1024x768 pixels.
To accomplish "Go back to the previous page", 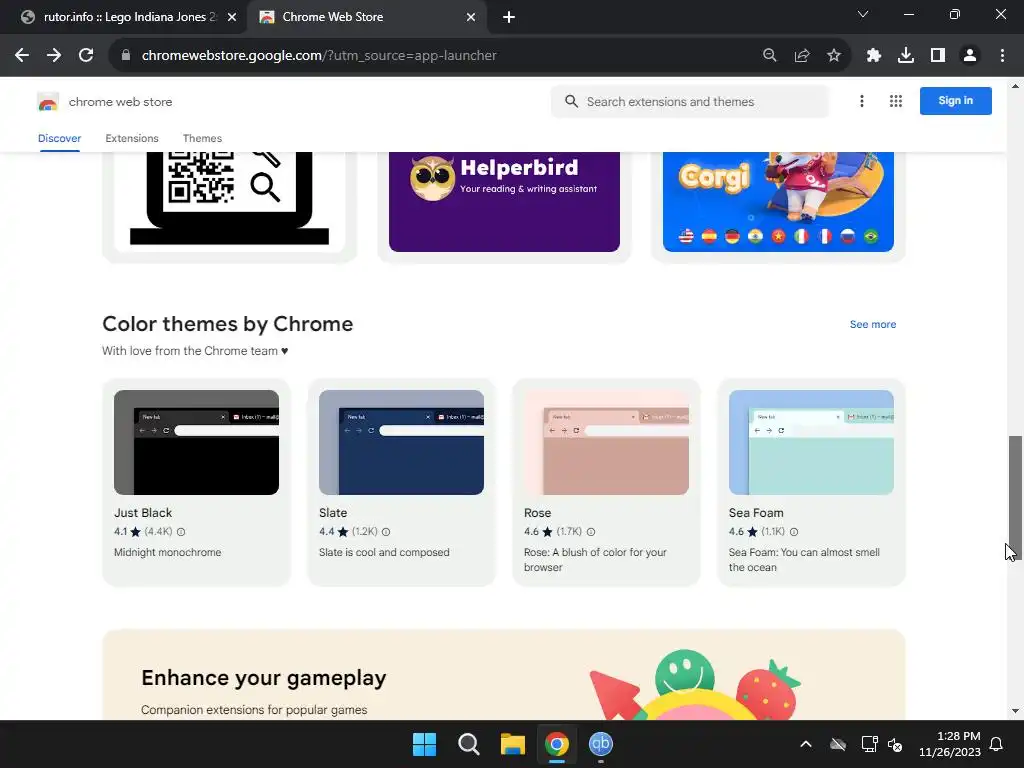I will [22, 56].
